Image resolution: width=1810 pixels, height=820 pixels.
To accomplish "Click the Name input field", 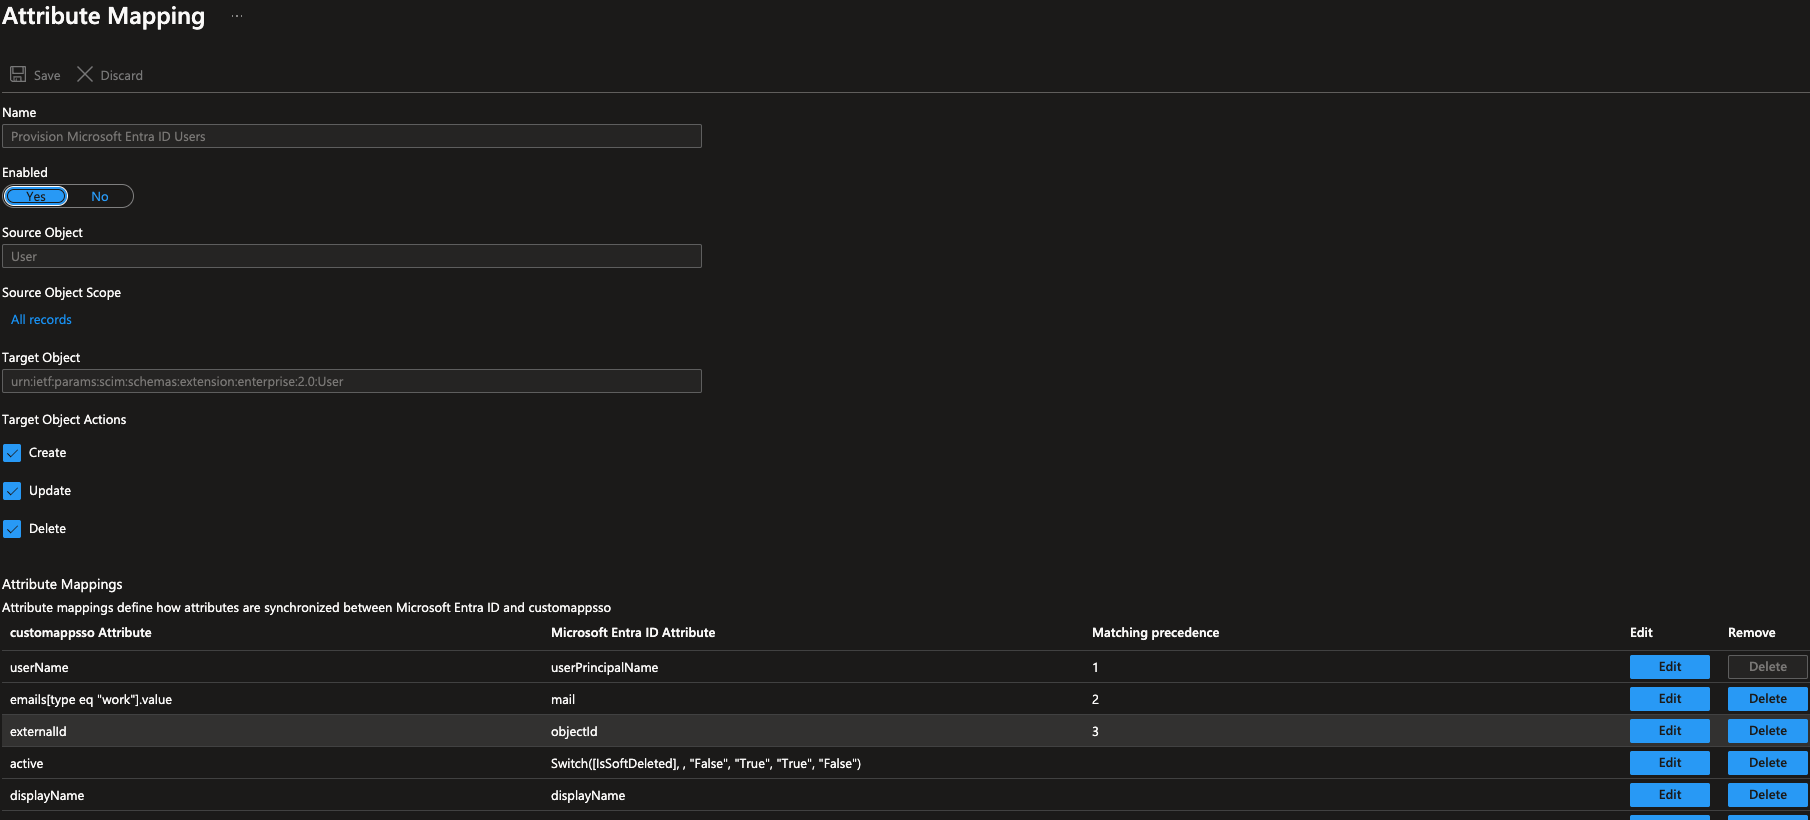I will pos(351,136).
